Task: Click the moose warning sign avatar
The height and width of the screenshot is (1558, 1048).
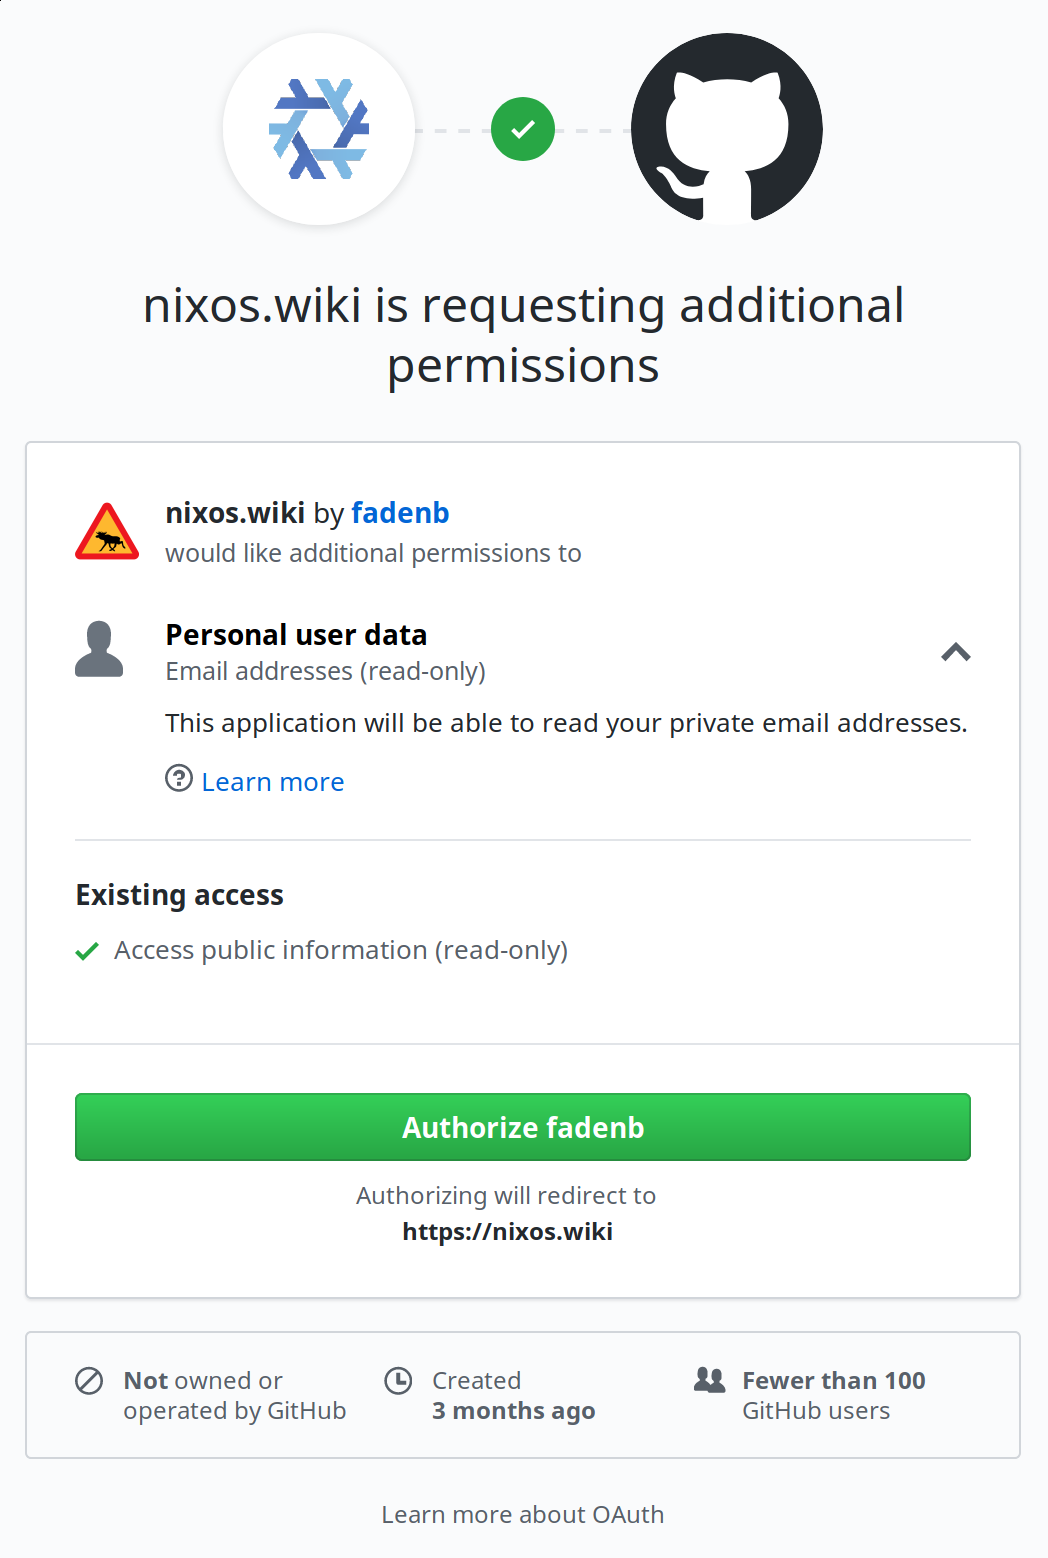Action: click(x=107, y=532)
